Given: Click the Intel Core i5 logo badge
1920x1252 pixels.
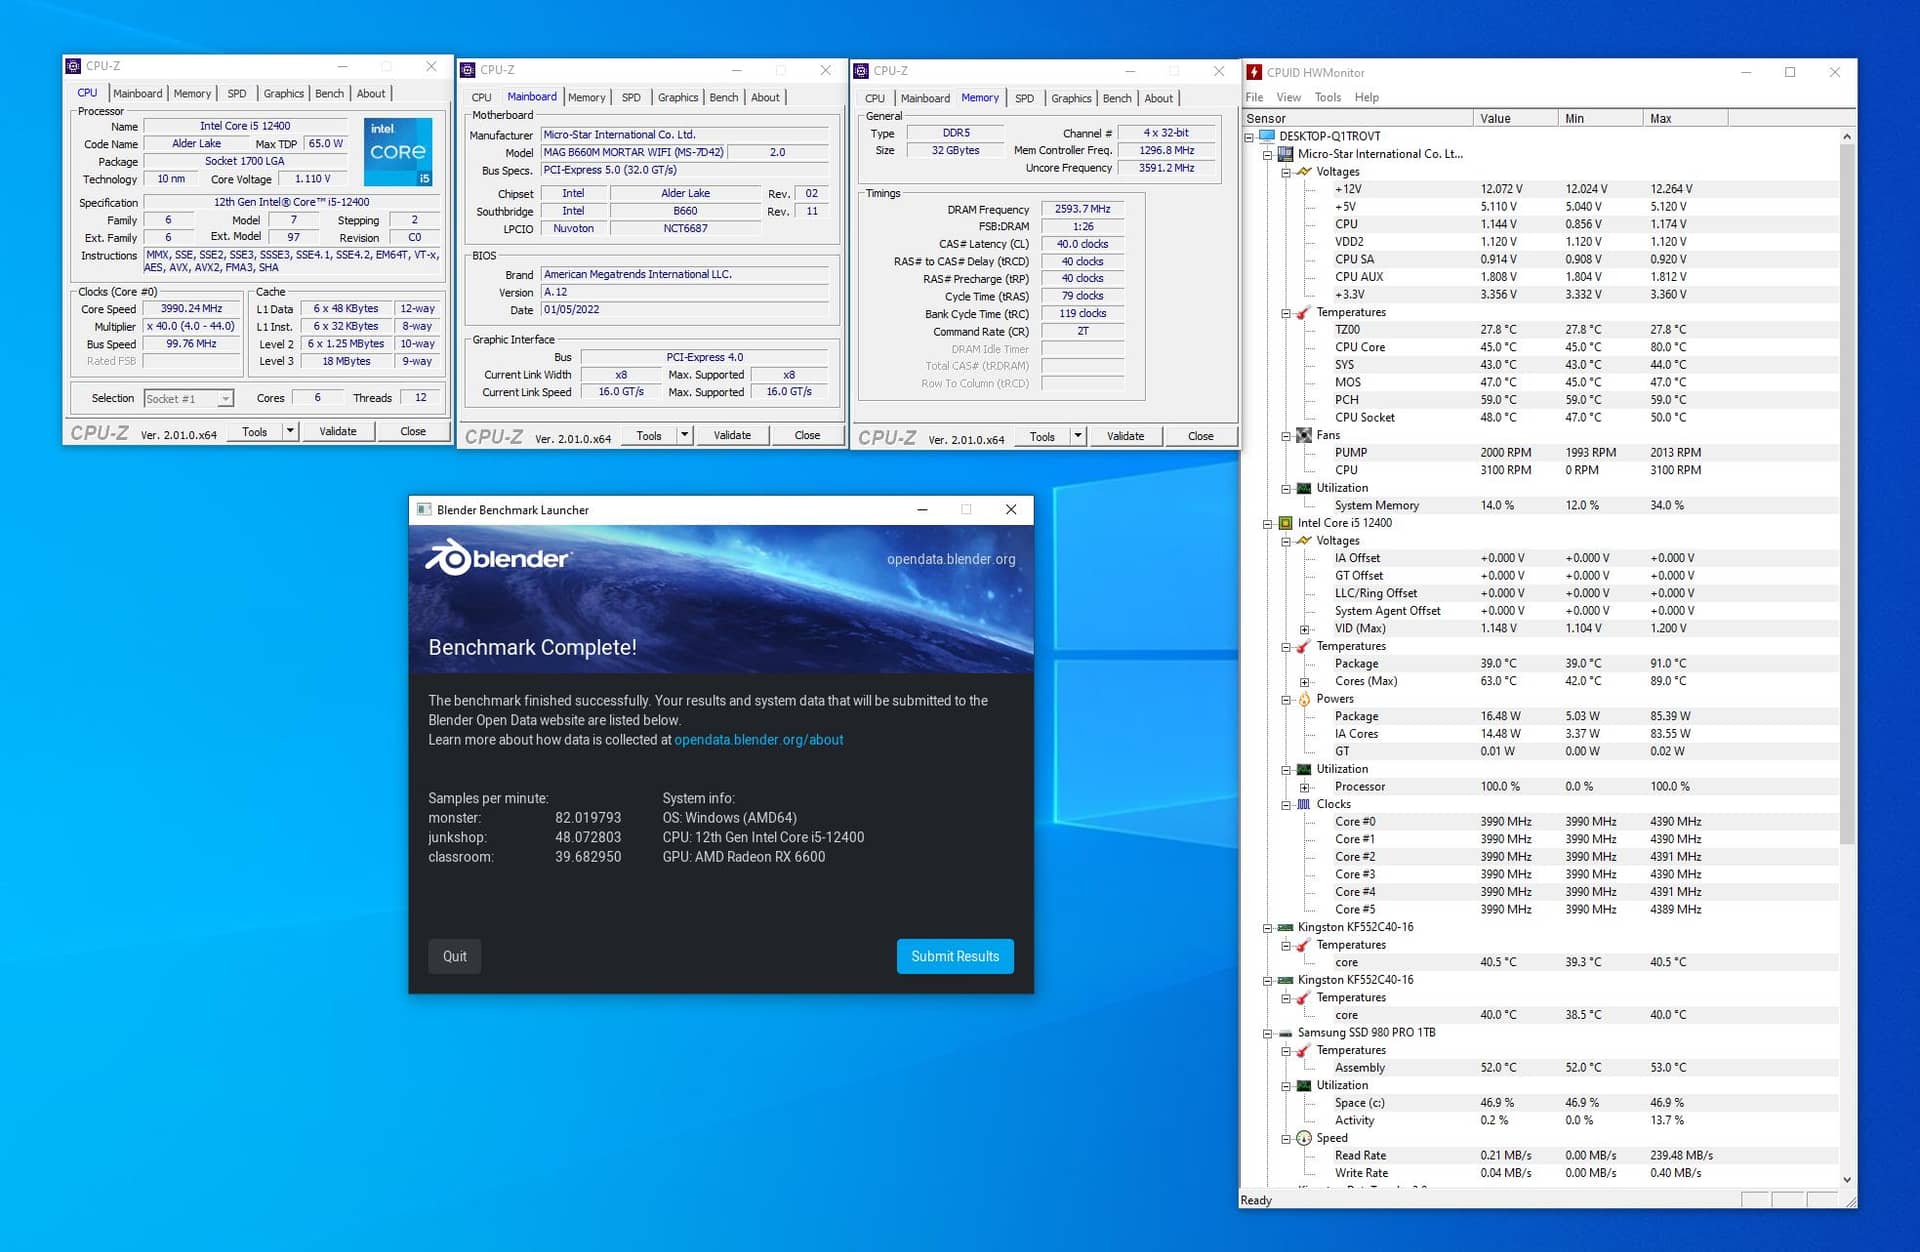Looking at the screenshot, I should [397, 151].
